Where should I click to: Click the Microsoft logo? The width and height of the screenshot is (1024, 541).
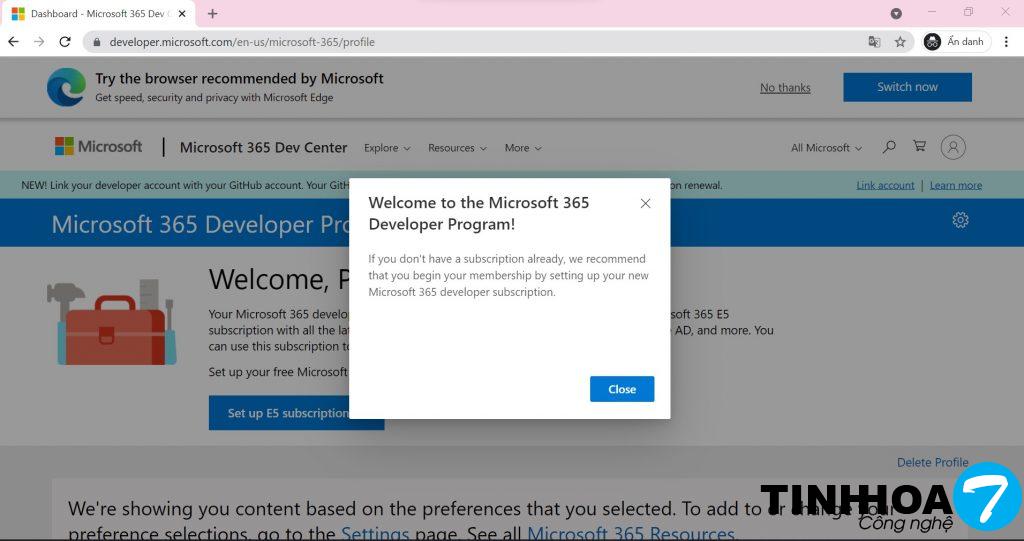[x=98, y=147]
